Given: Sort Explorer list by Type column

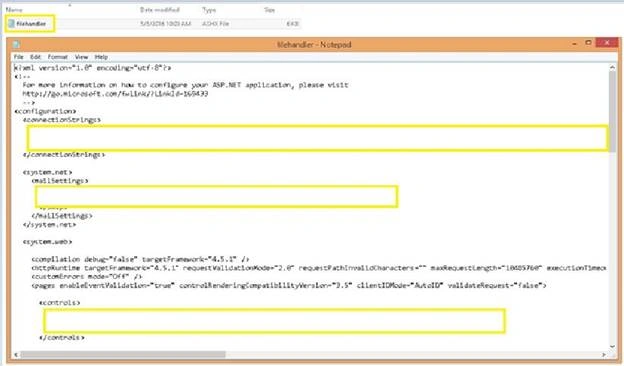Looking at the screenshot, I should coord(209,10).
